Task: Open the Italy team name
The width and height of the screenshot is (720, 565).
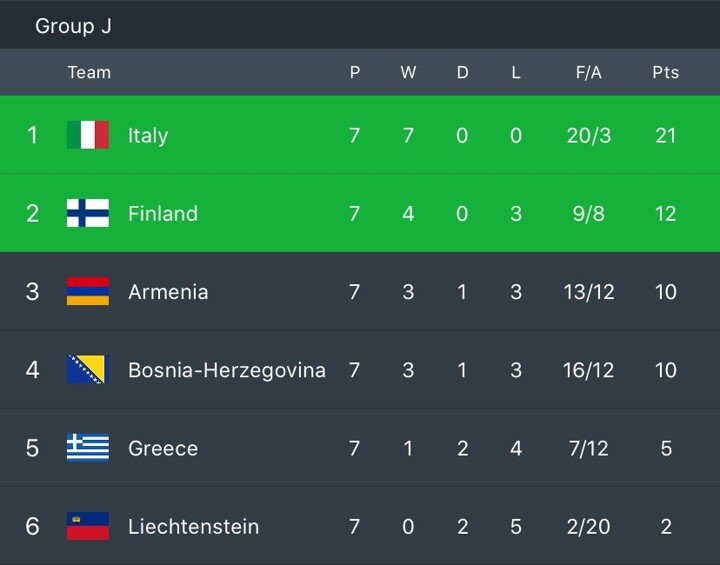Action: (x=148, y=135)
